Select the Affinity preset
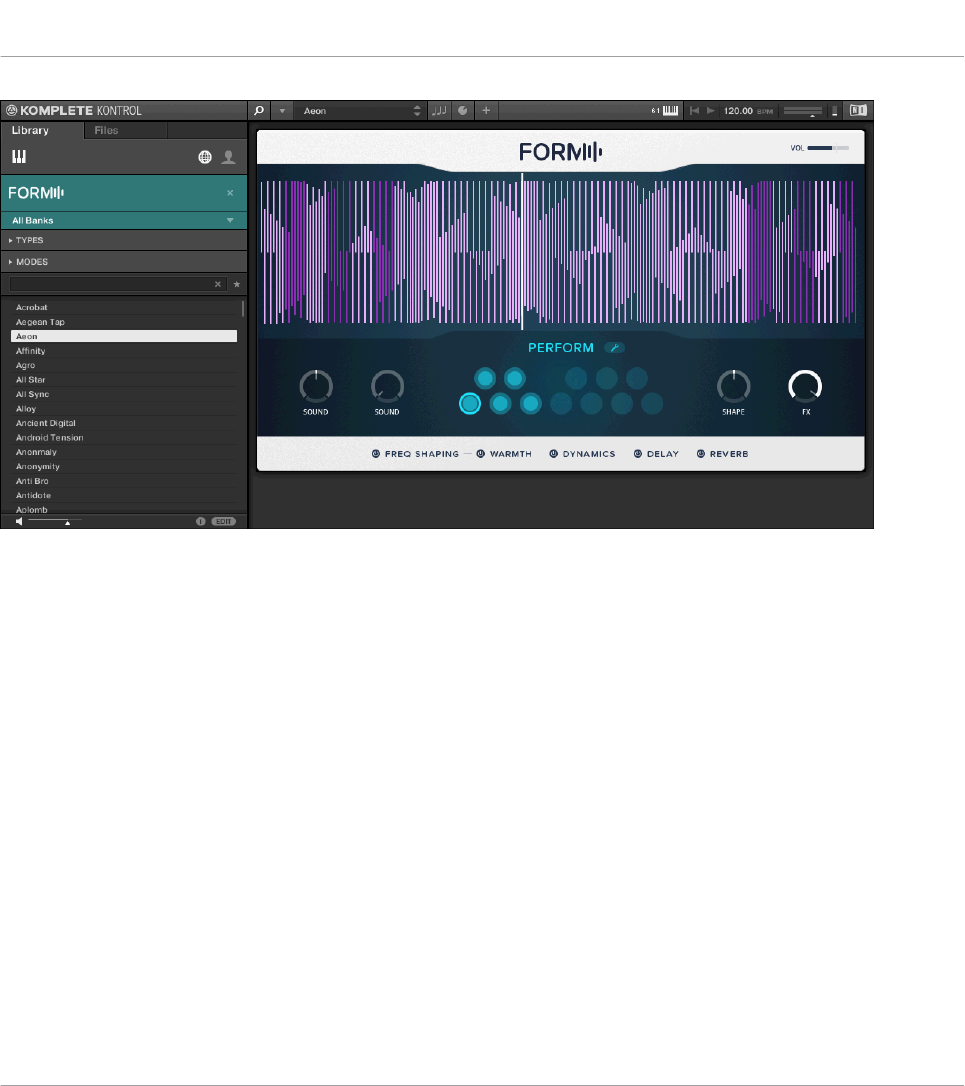This screenshot has width=965, height=1086. (124, 351)
